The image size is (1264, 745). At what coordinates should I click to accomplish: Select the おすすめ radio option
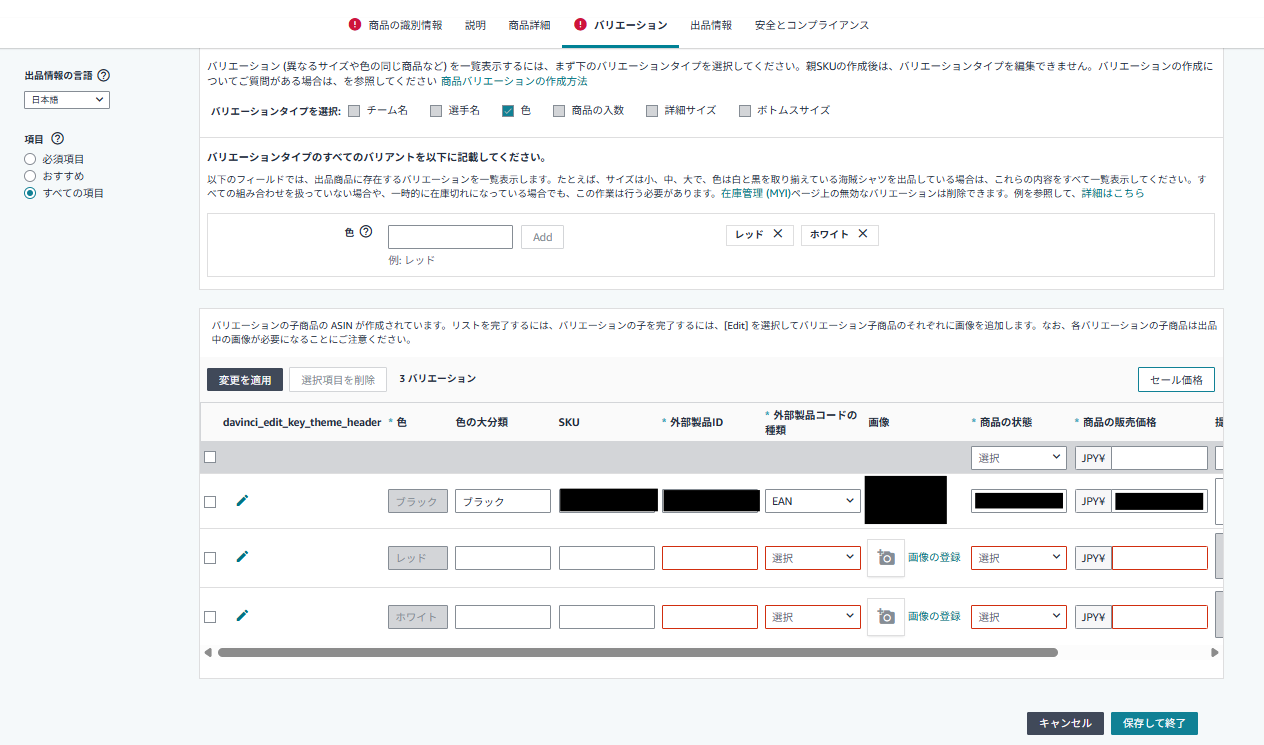pos(30,176)
